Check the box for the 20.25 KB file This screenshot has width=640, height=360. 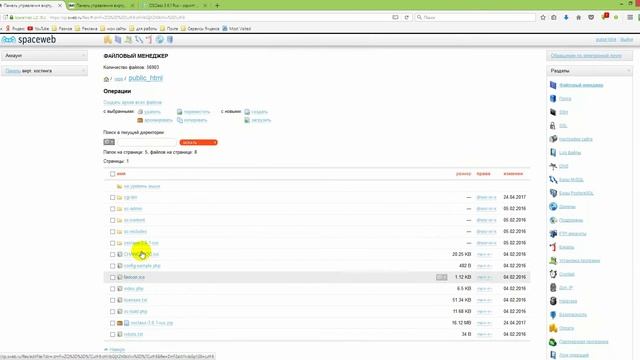[x=112, y=254]
